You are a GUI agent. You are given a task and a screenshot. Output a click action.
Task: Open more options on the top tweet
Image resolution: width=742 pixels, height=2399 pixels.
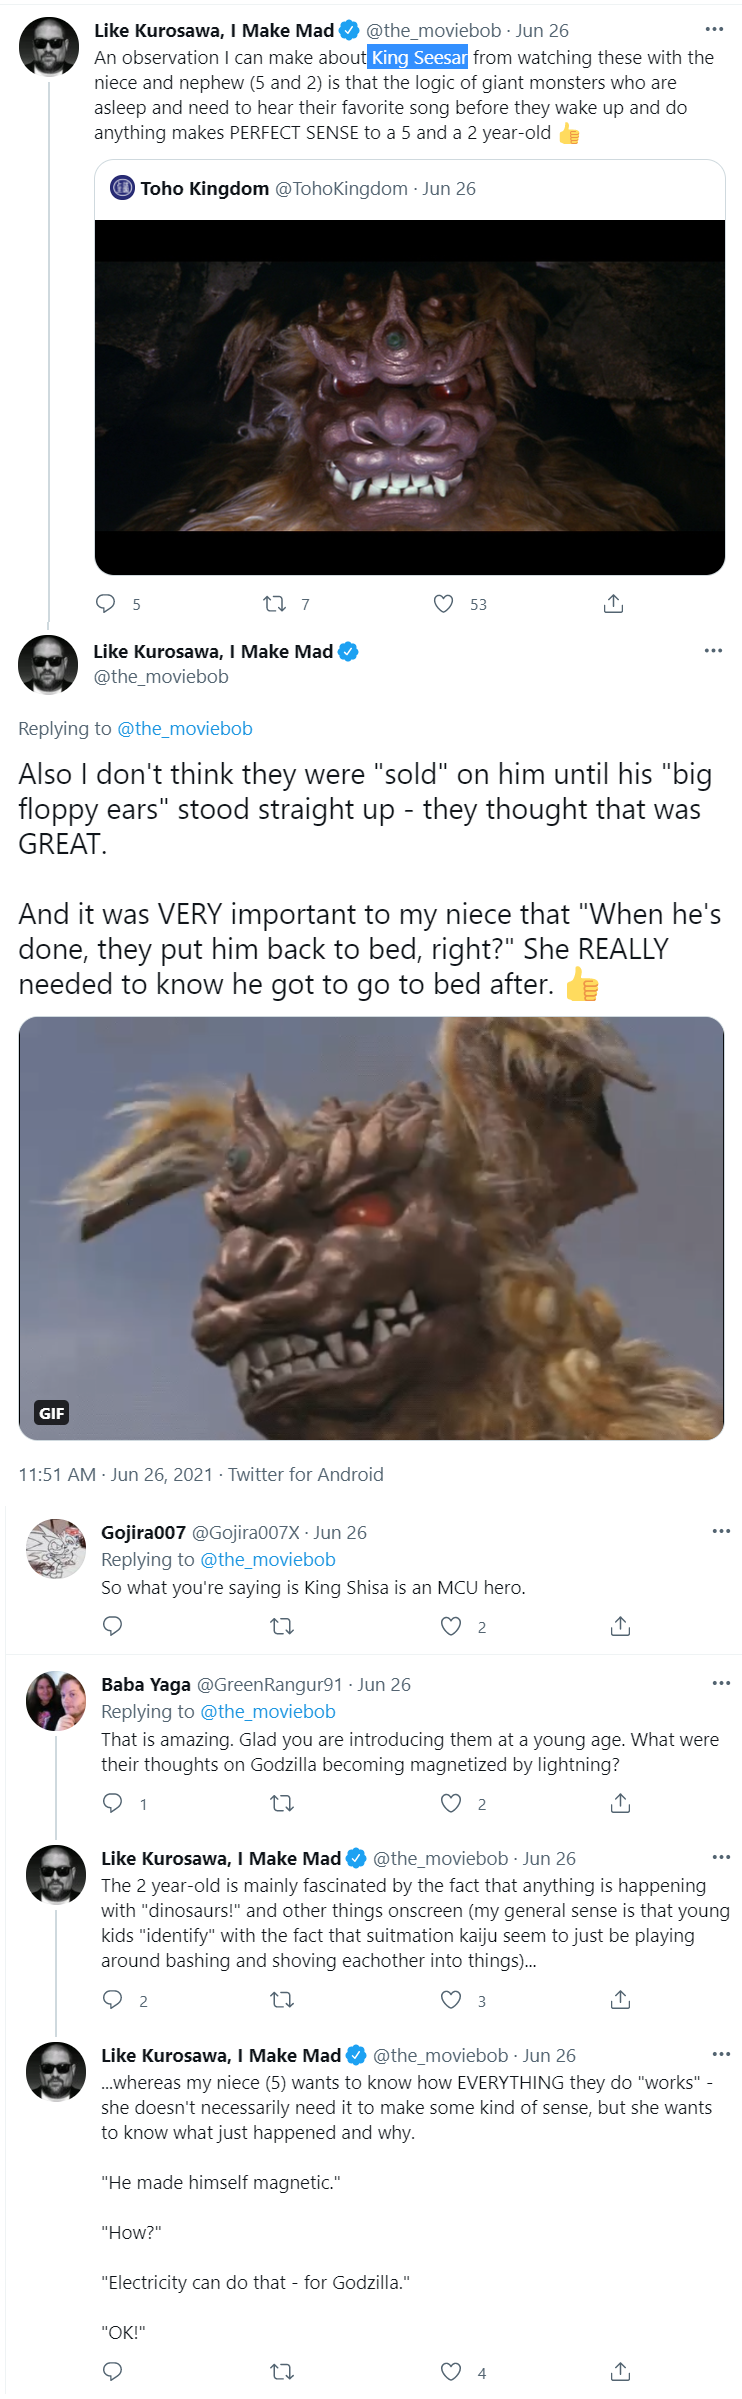coord(714,29)
